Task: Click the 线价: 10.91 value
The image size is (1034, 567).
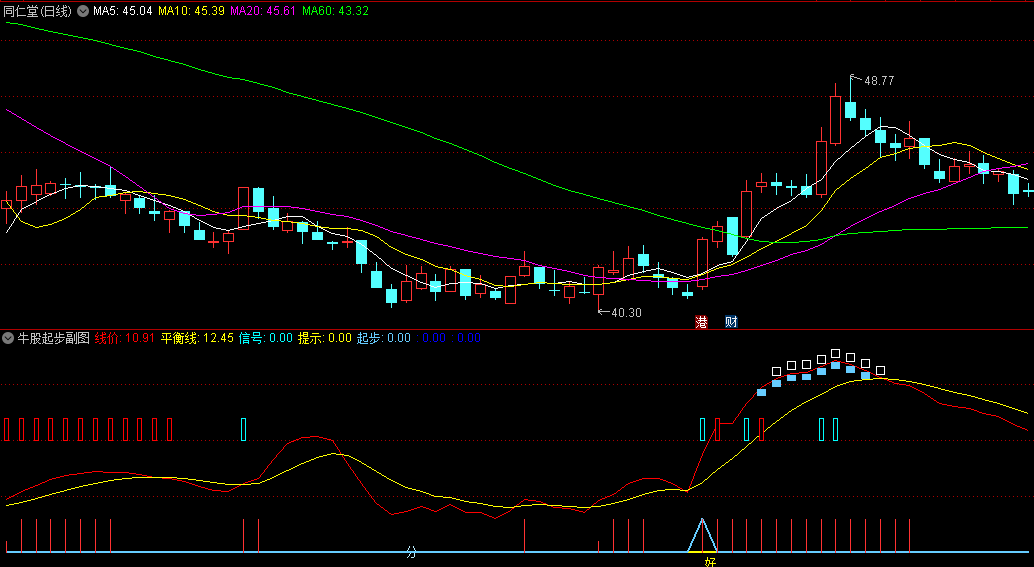Action: [125, 338]
